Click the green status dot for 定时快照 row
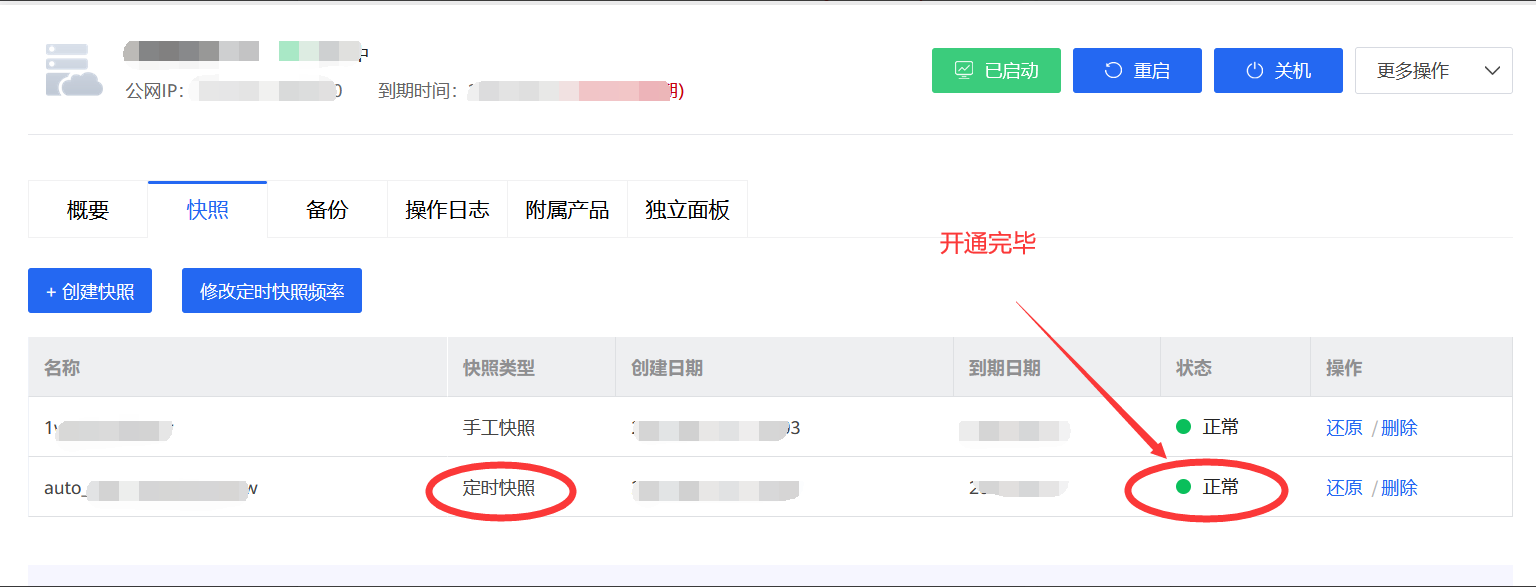 pyautogui.click(x=1184, y=487)
